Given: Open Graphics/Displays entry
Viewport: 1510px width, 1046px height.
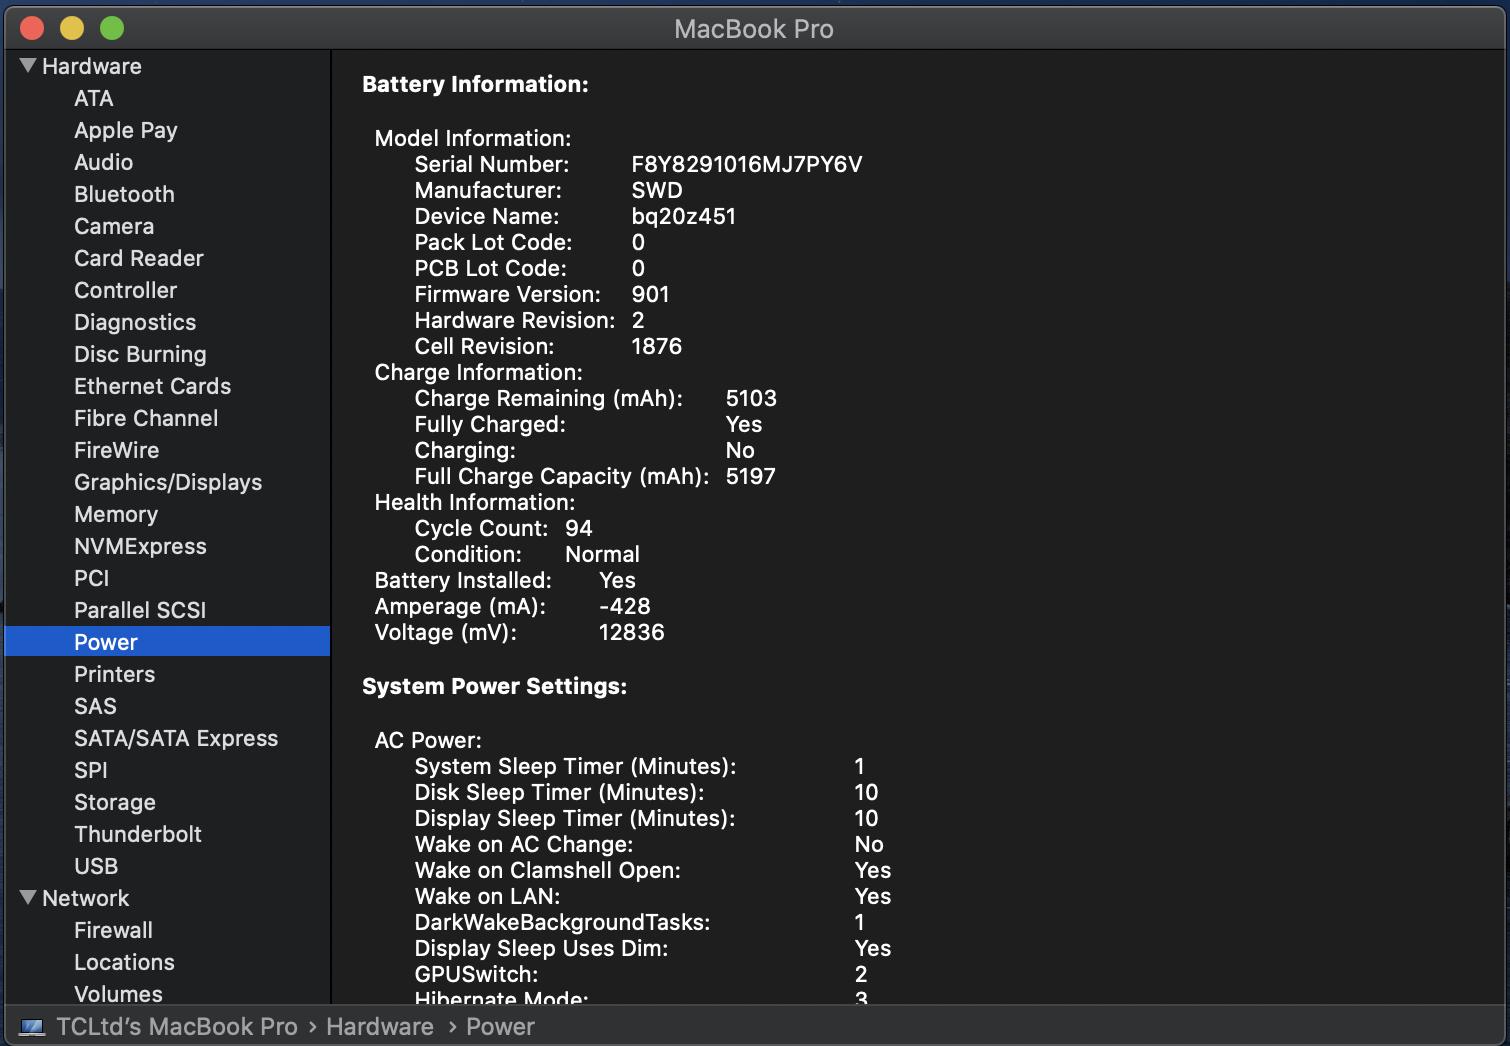Looking at the screenshot, I should [168, 482].
